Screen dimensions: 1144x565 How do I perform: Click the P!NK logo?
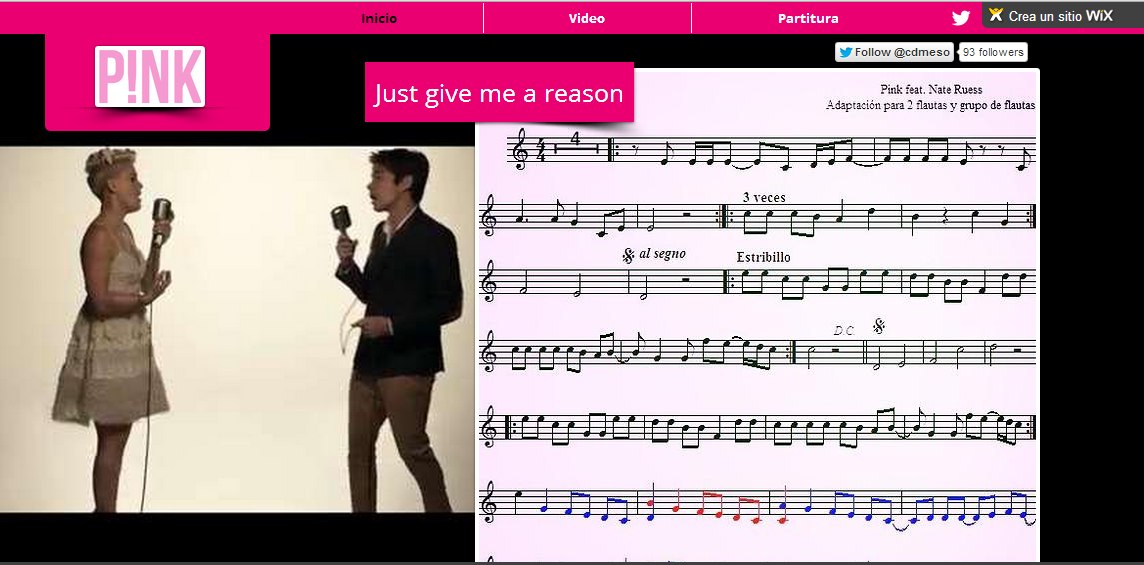(x=150, y=77)
